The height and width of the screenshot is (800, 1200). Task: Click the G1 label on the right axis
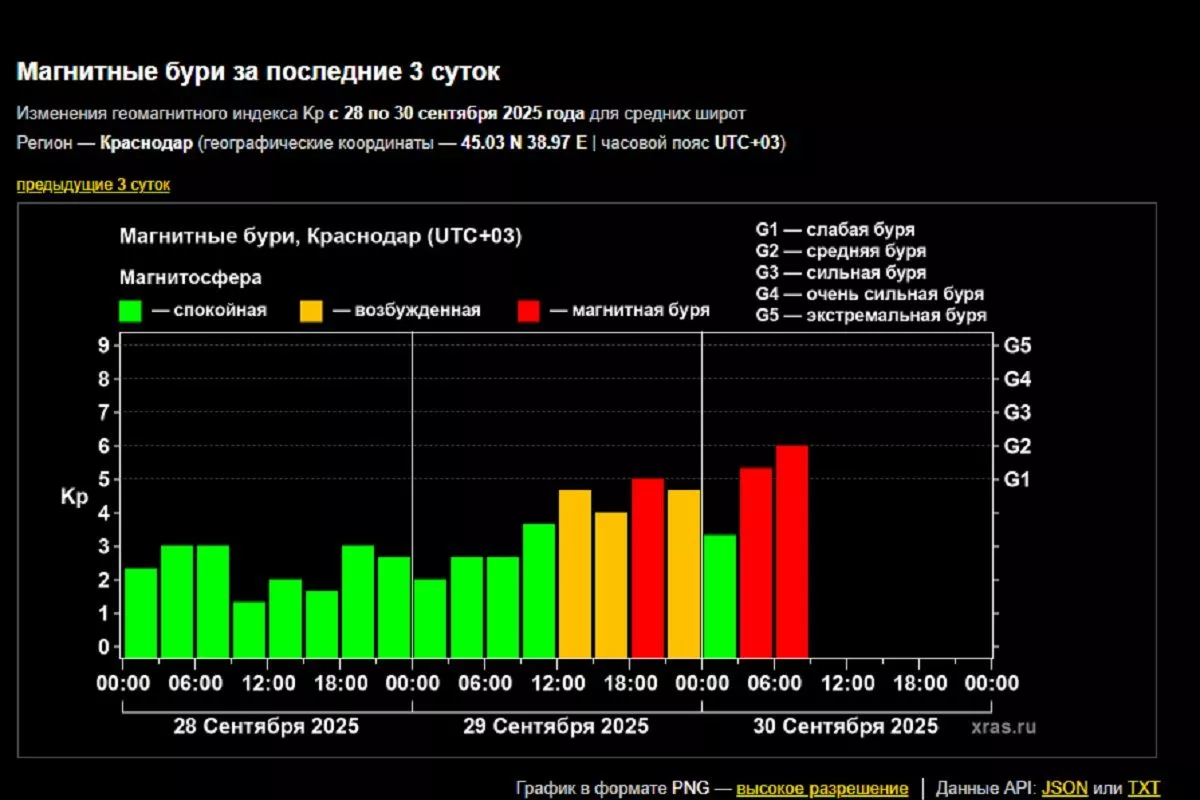pos(1017,480)
